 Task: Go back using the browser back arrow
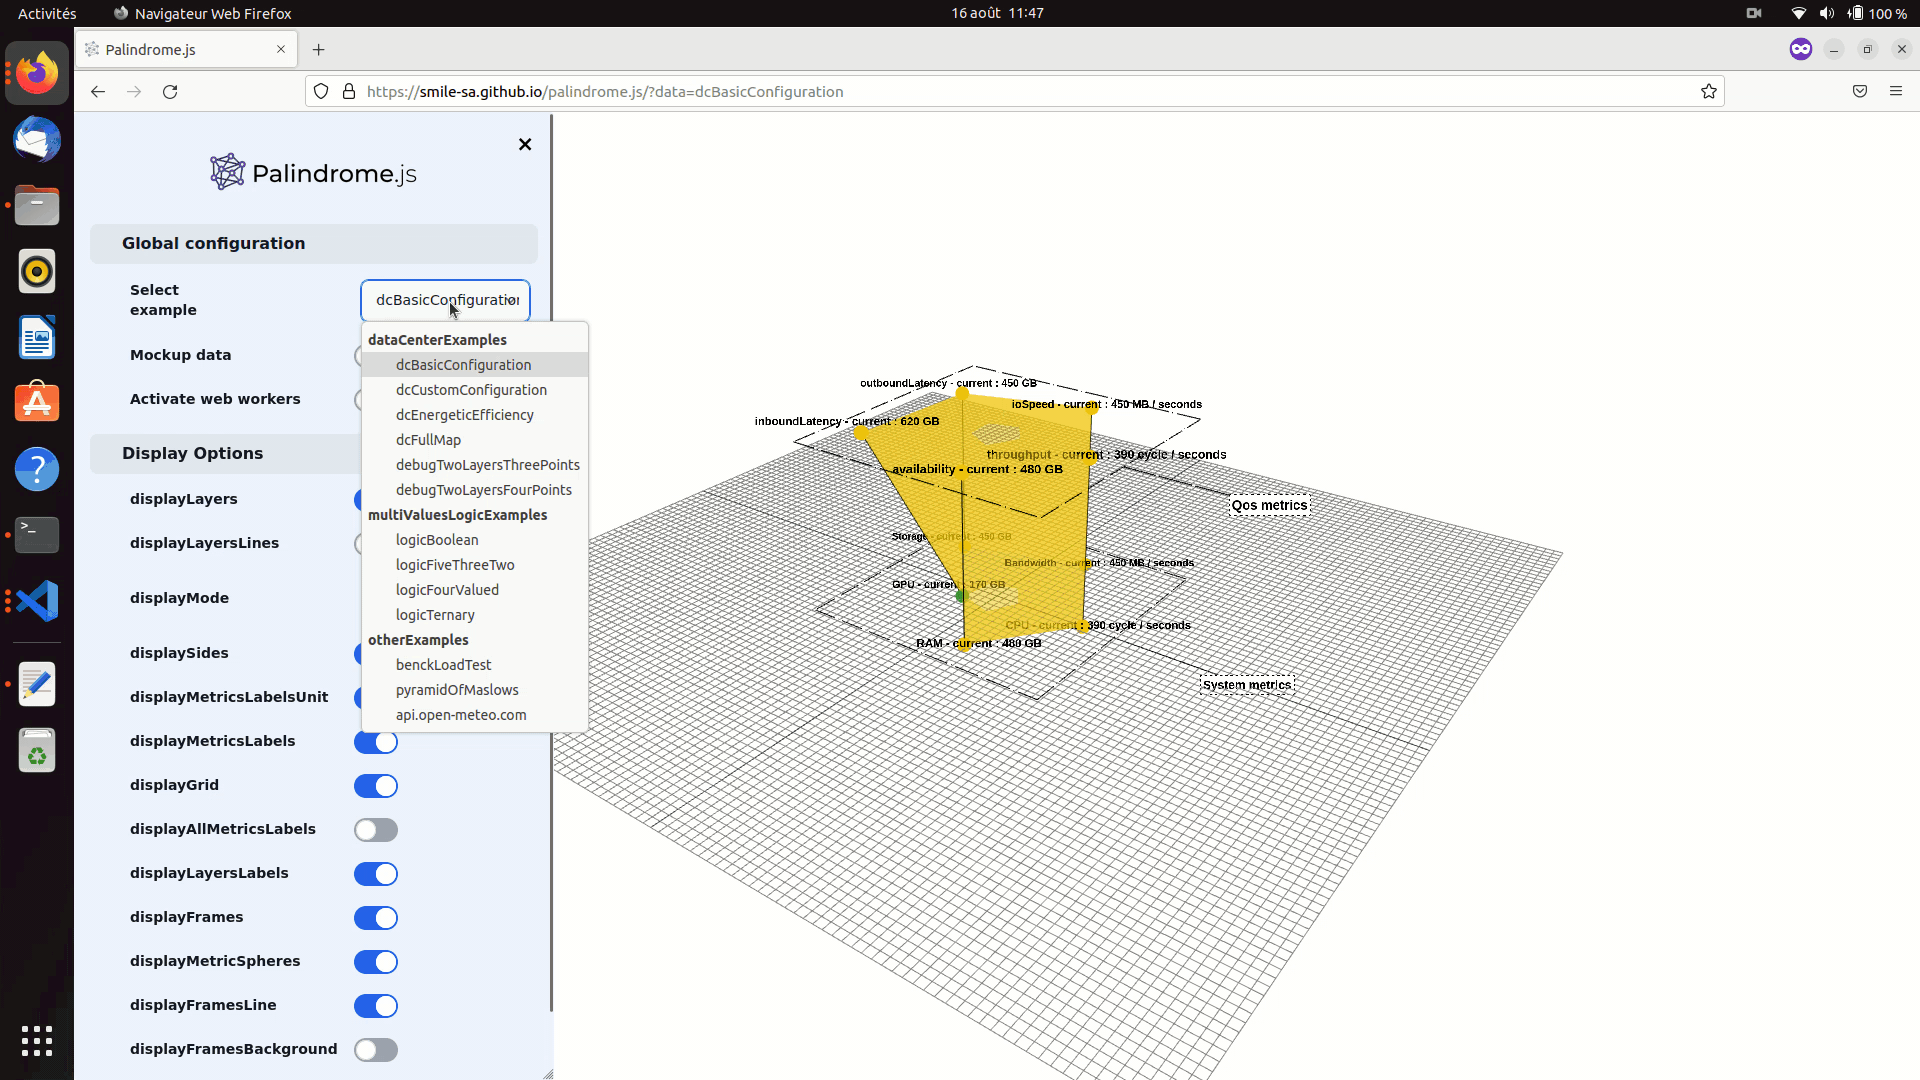(98, 91)
